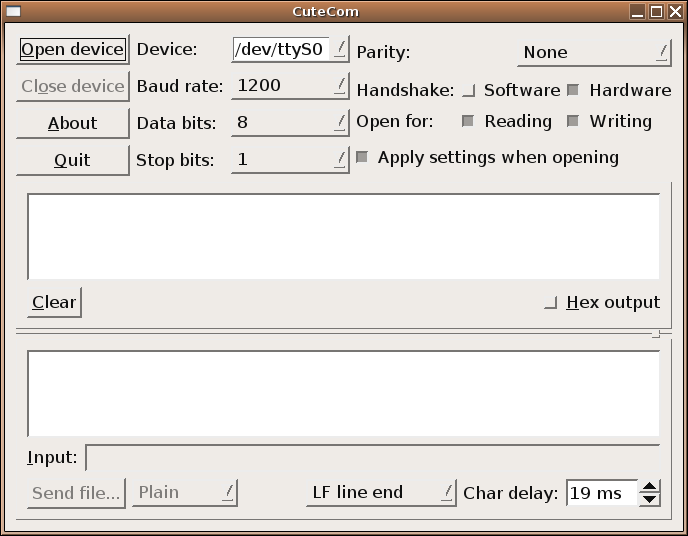
Task: Click the Input text field
Action: (373, 457)
